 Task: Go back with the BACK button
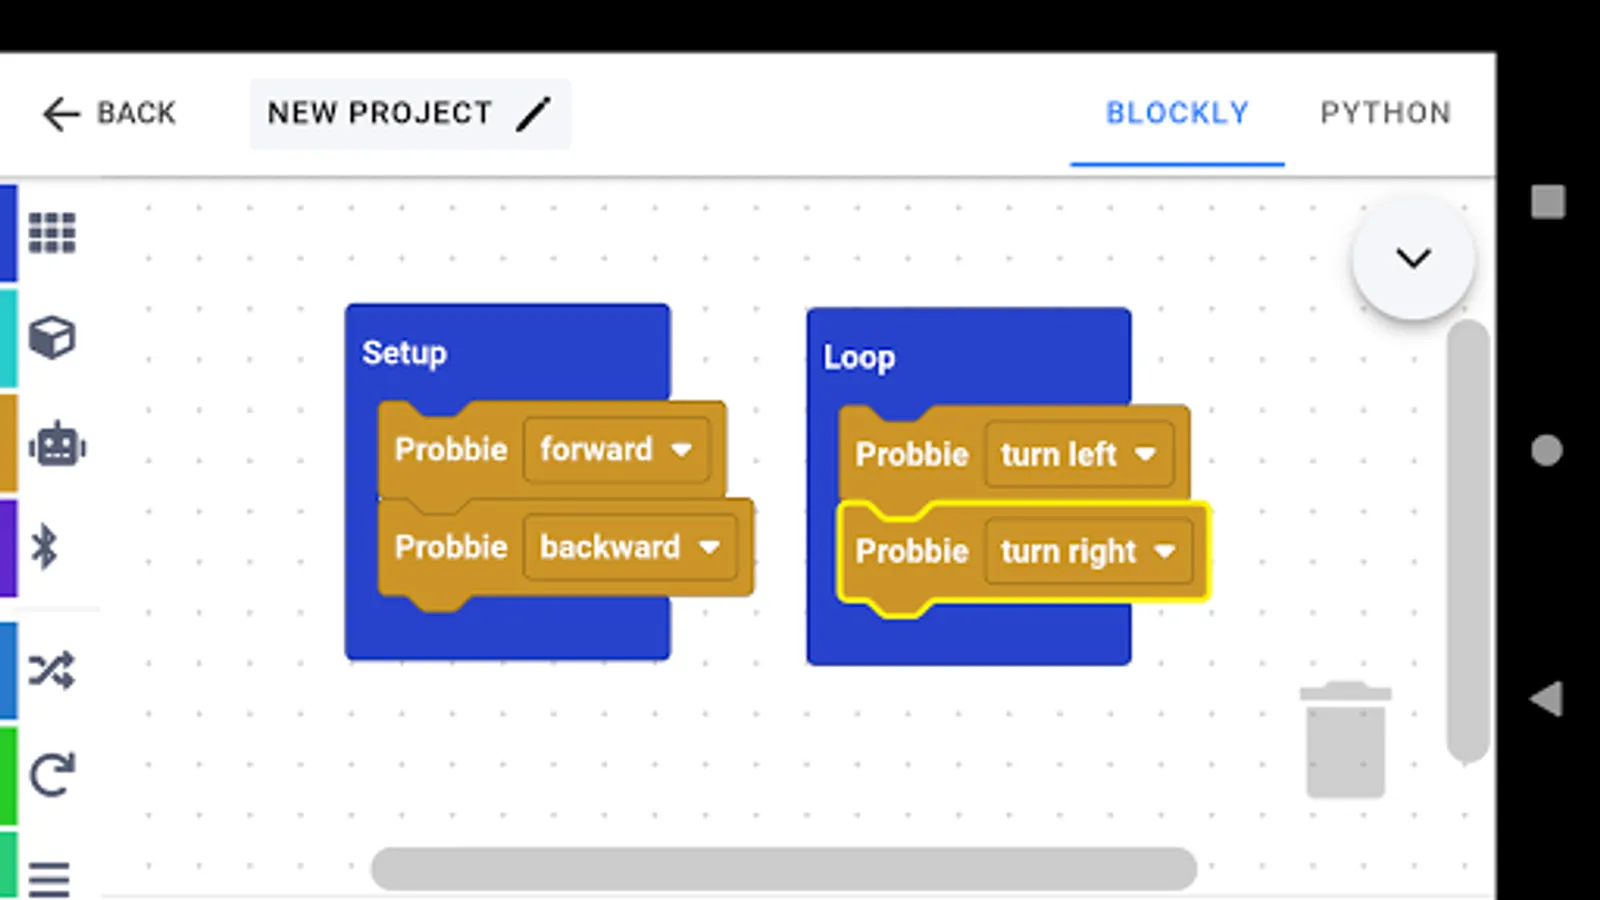pyautogui.click(x=109, y=113)
